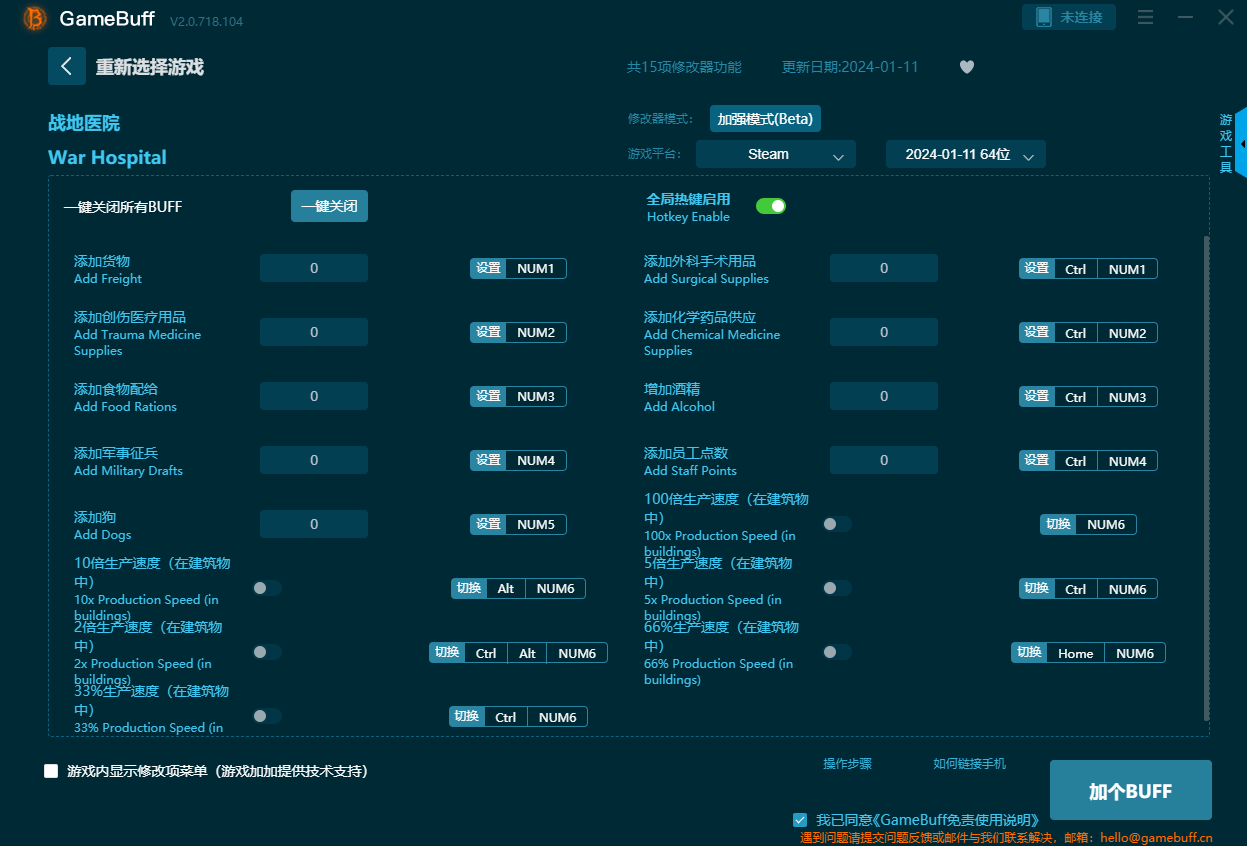
Task: Click the 加个BUFF button
Action: [1130, 790]
